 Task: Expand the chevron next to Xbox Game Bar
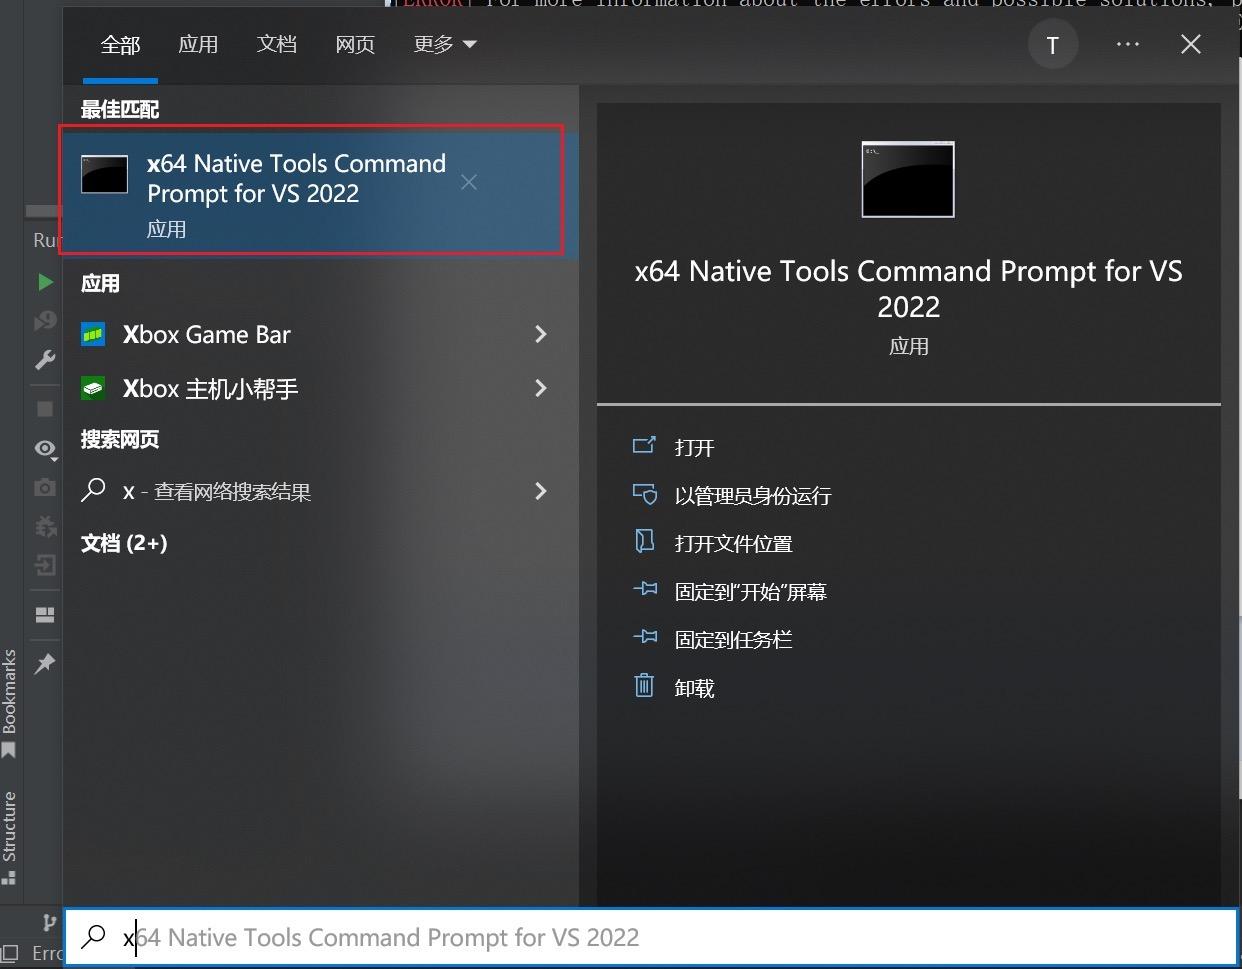pos(540,334)
